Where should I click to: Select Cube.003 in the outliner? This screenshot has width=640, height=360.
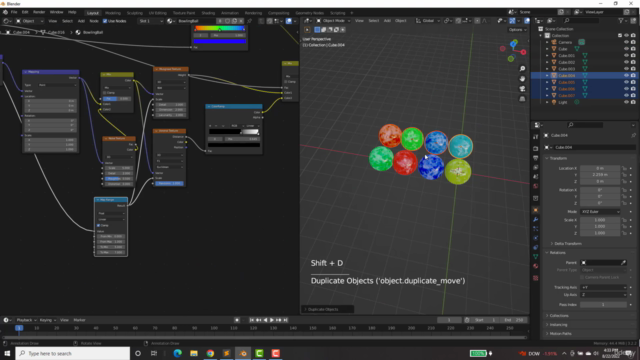coord(566,69)
